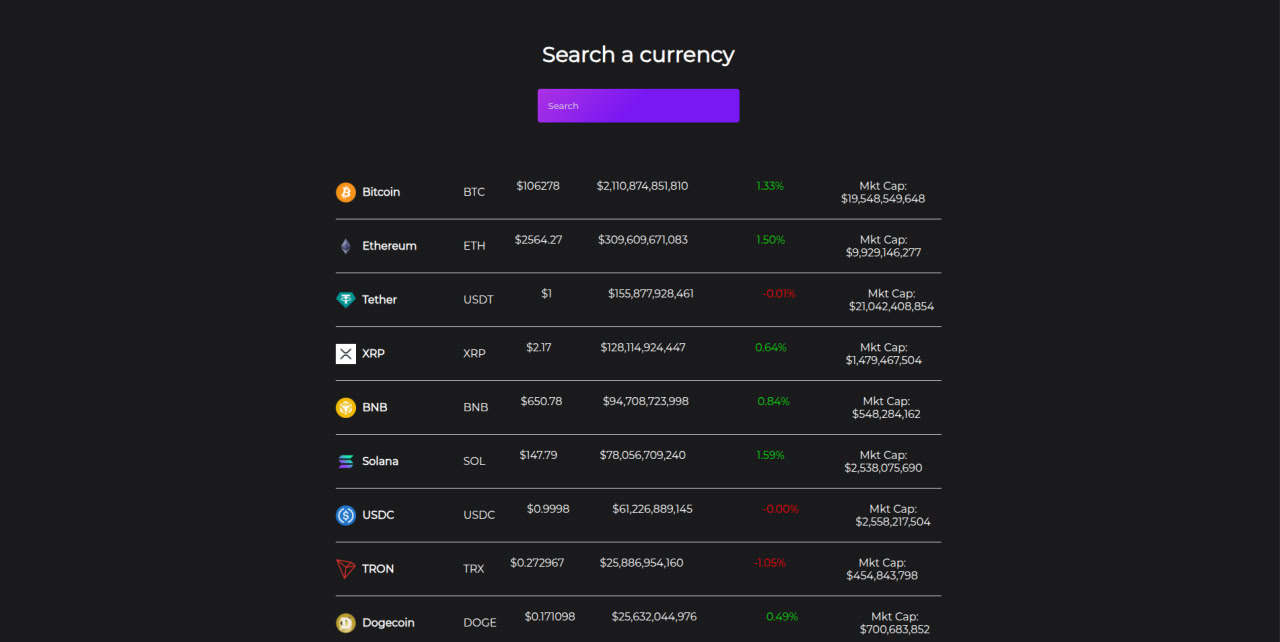Click the 'Search a currency' heading
The height and width of the screenshot is (642, 1280).
(x=638, y=55)
